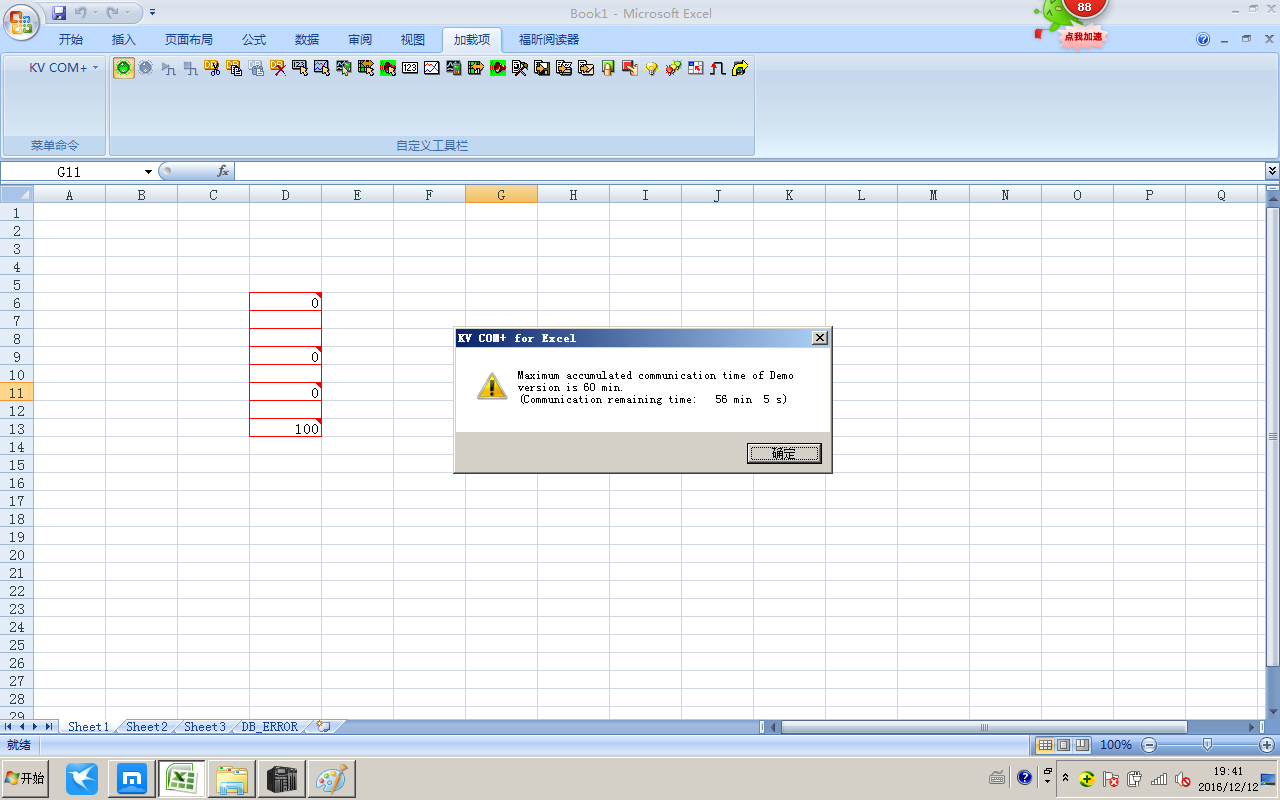Click the Excel help question mark icon
Screen dimensions: 1280x800
1203,40
